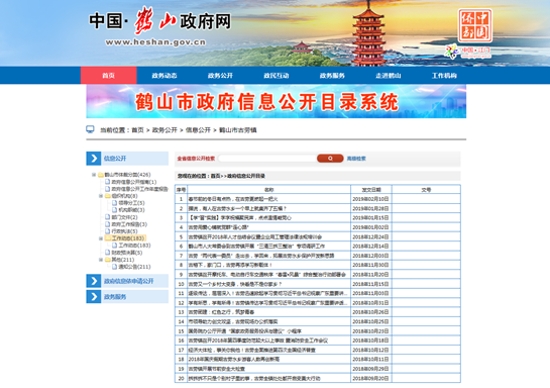Collapse the 工作动态(183) folder node

point(101,238)
